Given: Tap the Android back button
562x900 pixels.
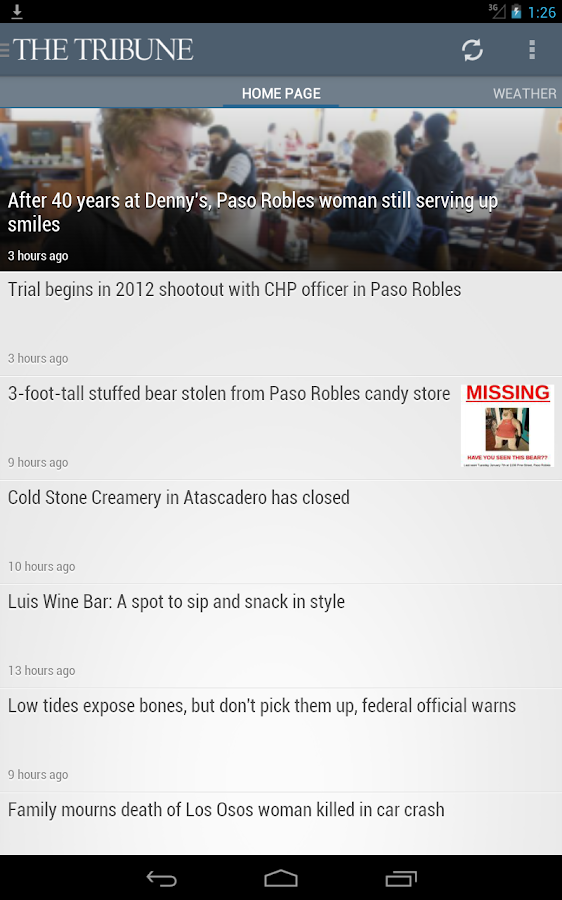Looking at the screenshot, I should (162, 878).
